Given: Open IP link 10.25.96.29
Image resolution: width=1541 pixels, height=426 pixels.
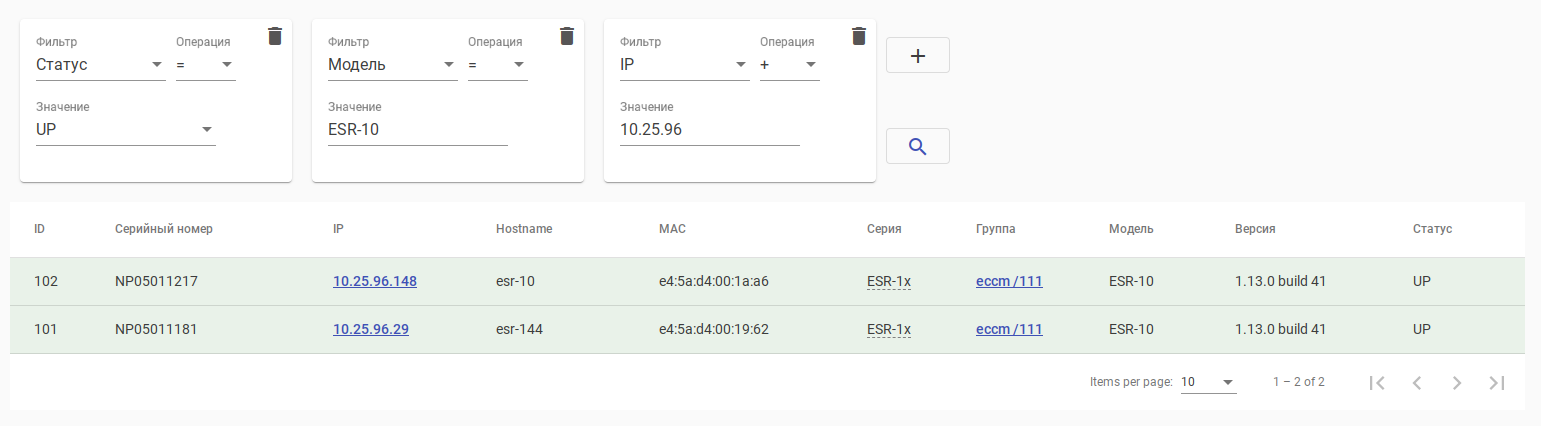Looking at the screenshot, I should pyautogui.click(x=370, y=330).
